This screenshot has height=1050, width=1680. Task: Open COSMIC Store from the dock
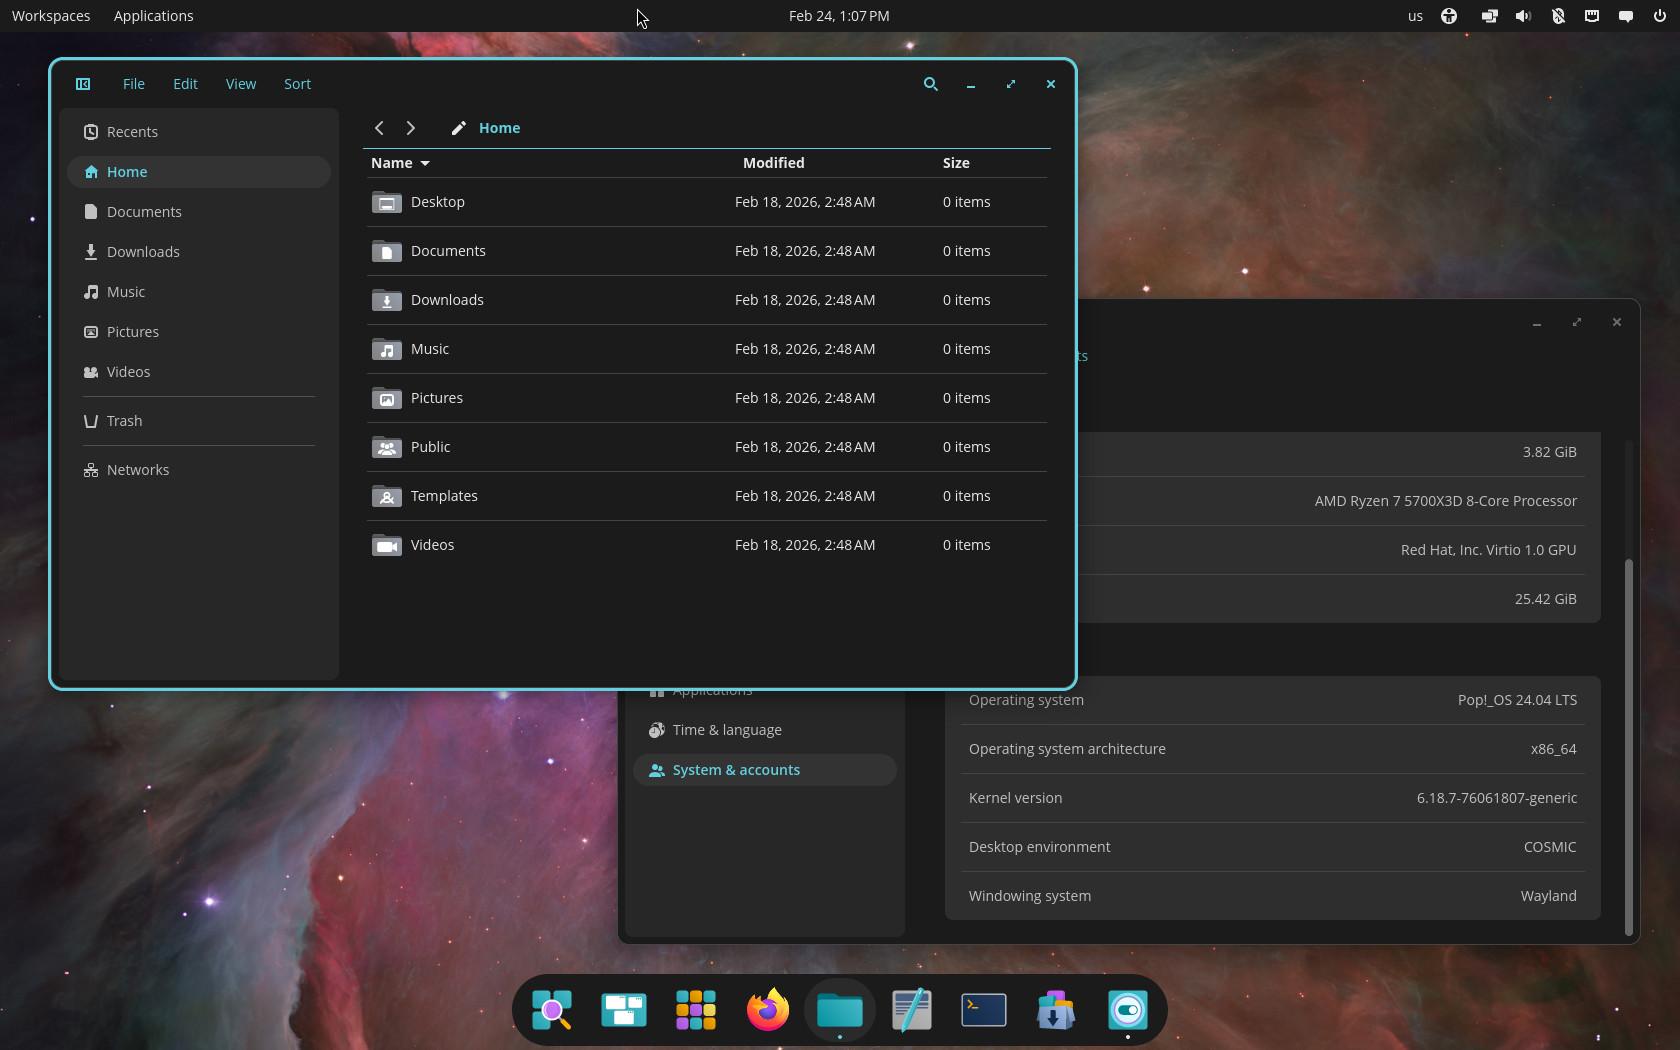coord(1055,1010)
